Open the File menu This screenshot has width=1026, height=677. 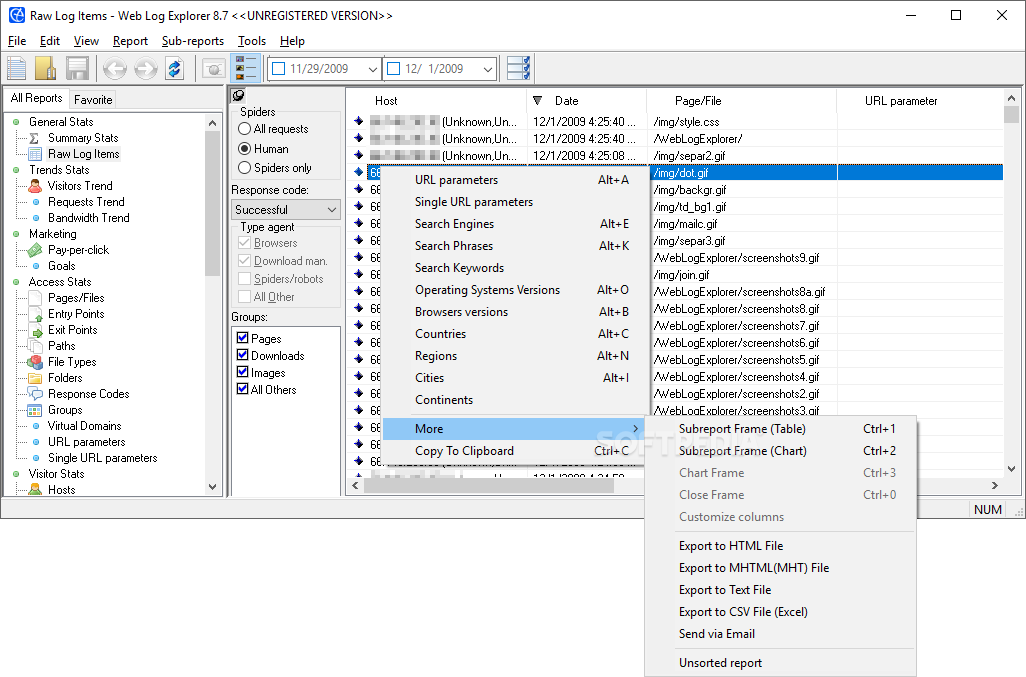pyautogui.click(x=17, y=41)
